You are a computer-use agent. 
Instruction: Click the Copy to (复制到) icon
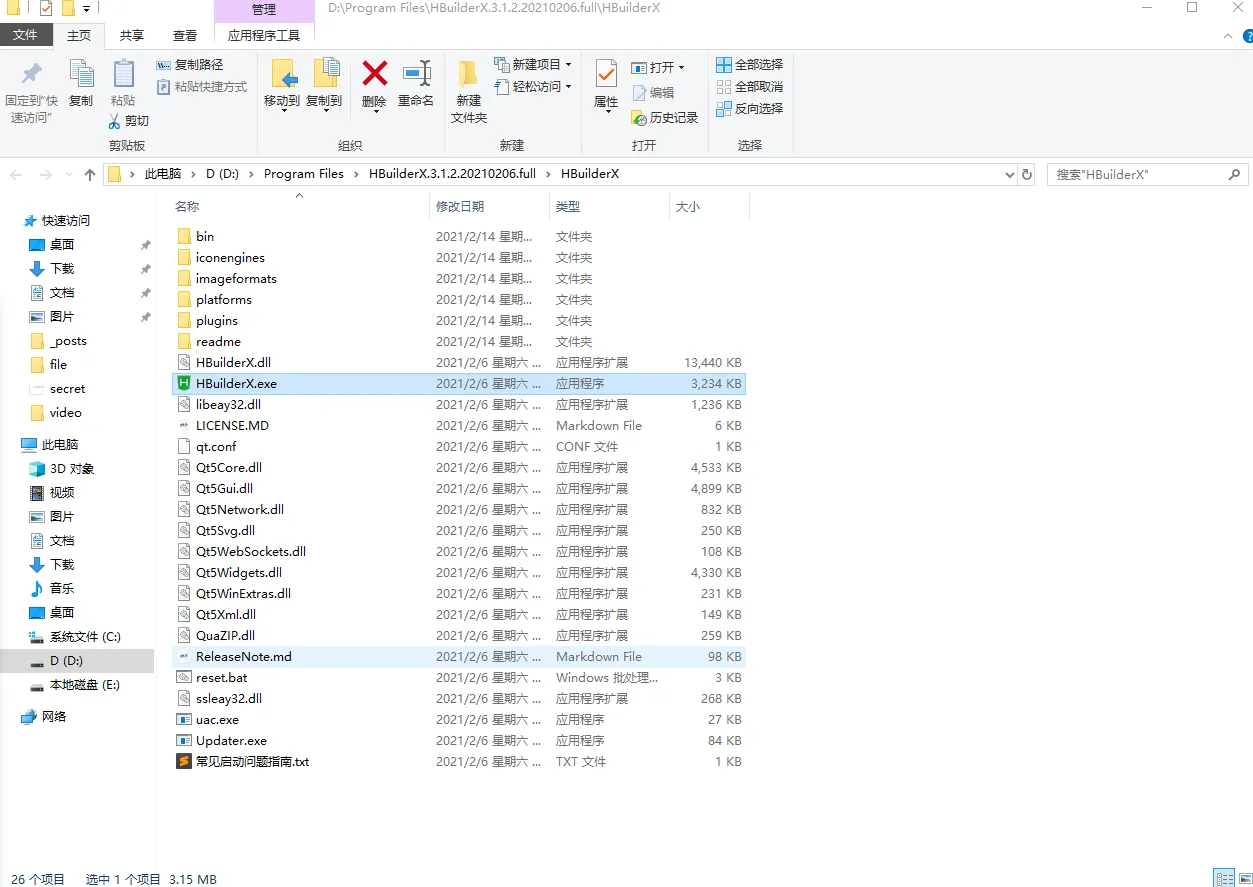point(325,74)
